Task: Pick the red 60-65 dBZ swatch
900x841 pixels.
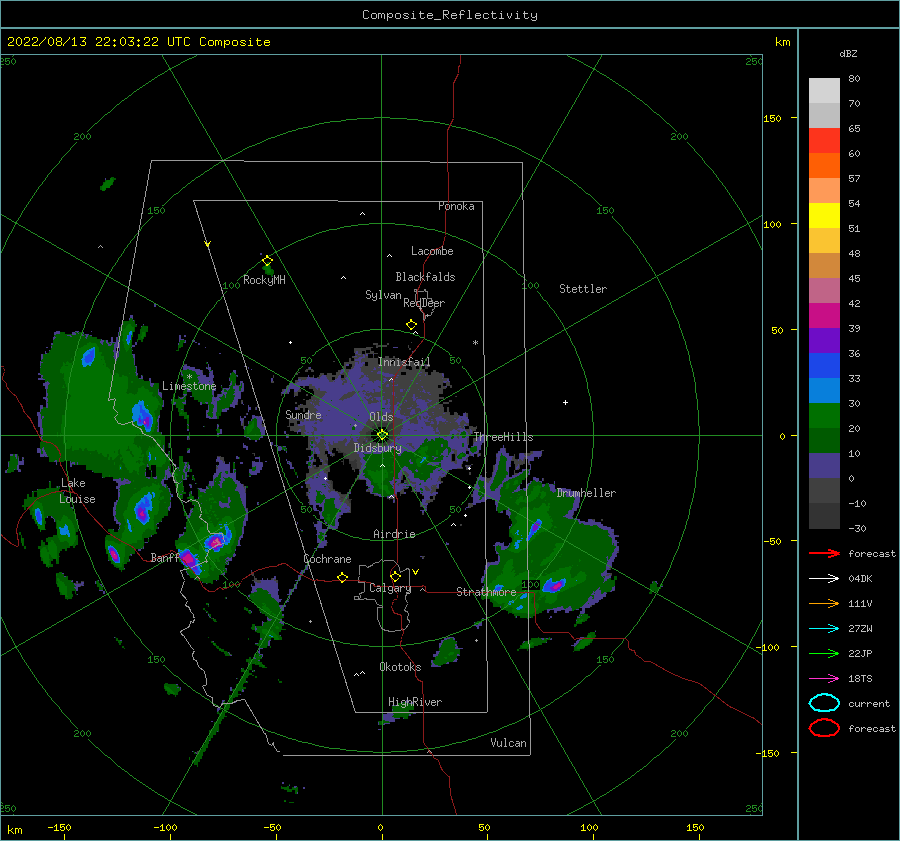Action: pyautogui.click(x=824, y=140)
